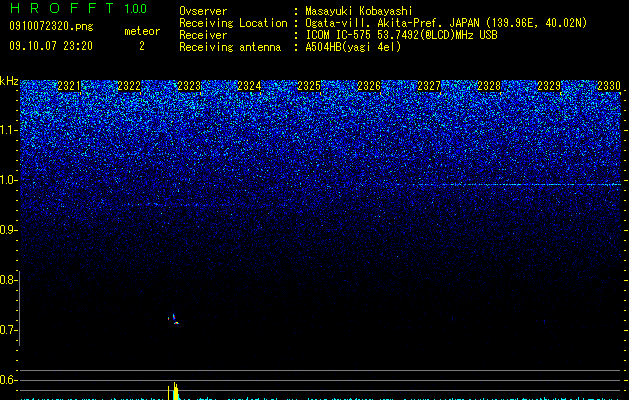
Task: Click the meteor echo in the spectrogram
Action: click(174, 319)
